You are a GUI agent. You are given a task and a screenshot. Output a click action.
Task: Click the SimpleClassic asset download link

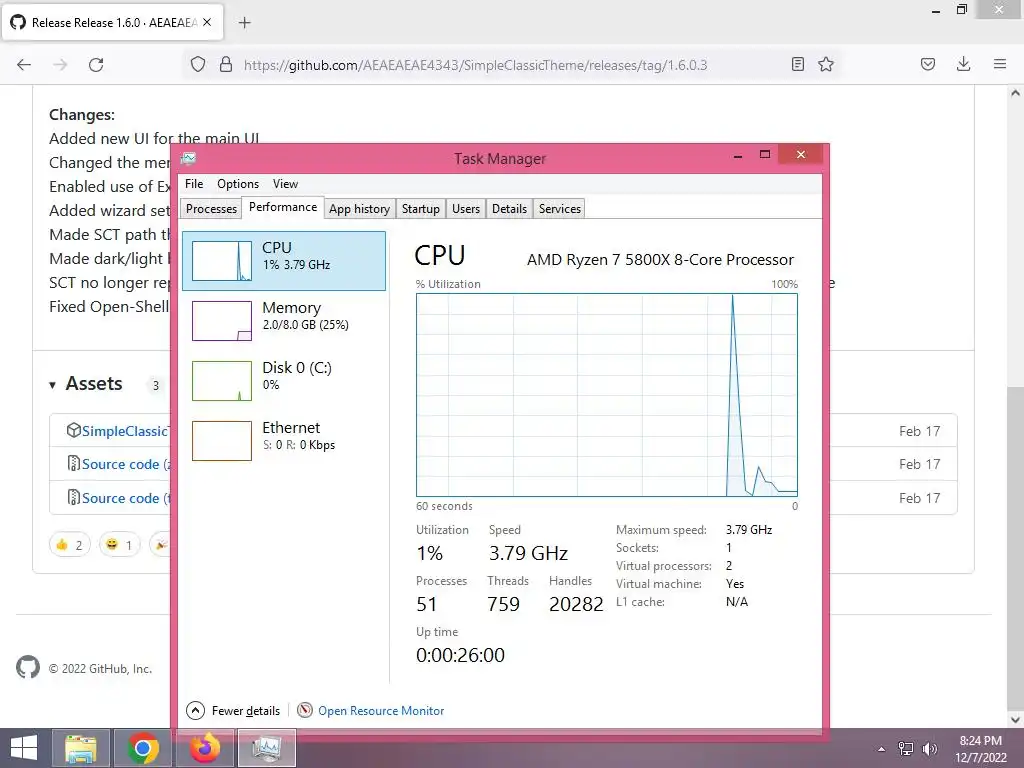pos(125,431)
